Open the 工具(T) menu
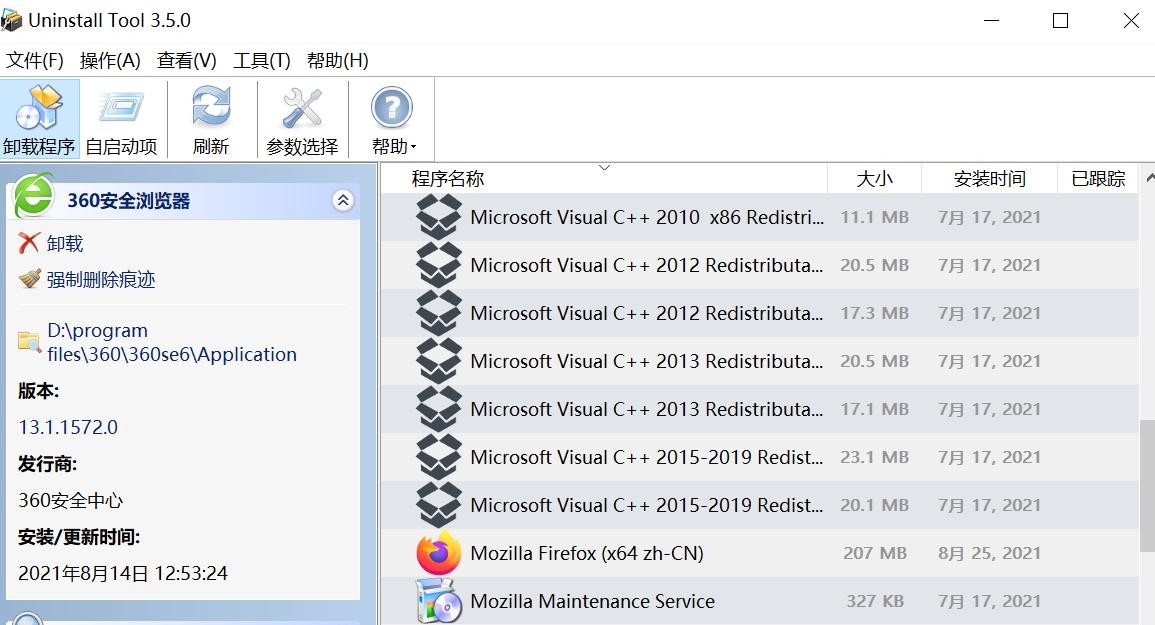 261,61
